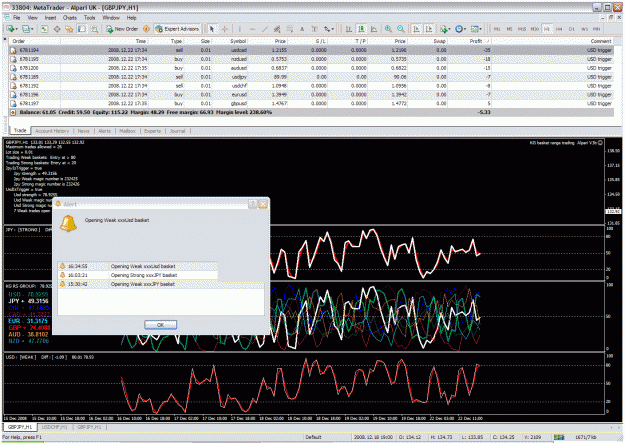Switch to the Account History tab

tap(52, 131)
